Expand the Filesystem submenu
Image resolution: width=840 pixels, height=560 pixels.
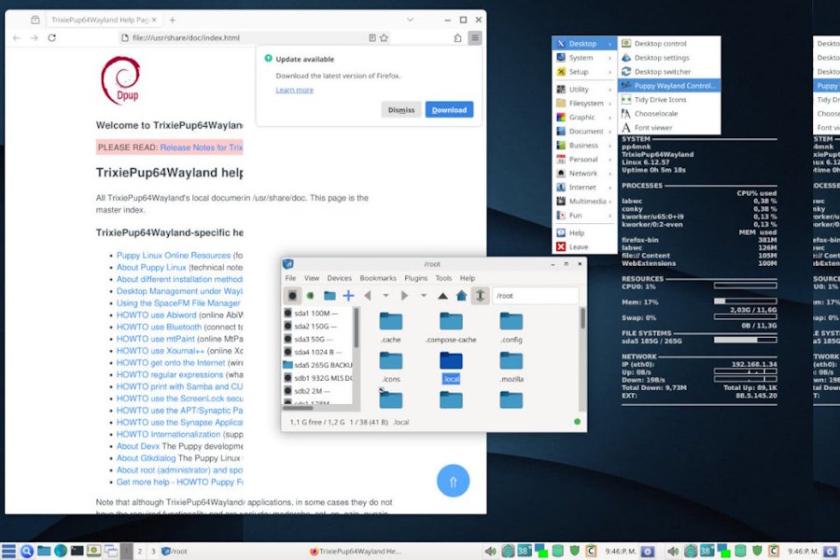tap(584, 103)
